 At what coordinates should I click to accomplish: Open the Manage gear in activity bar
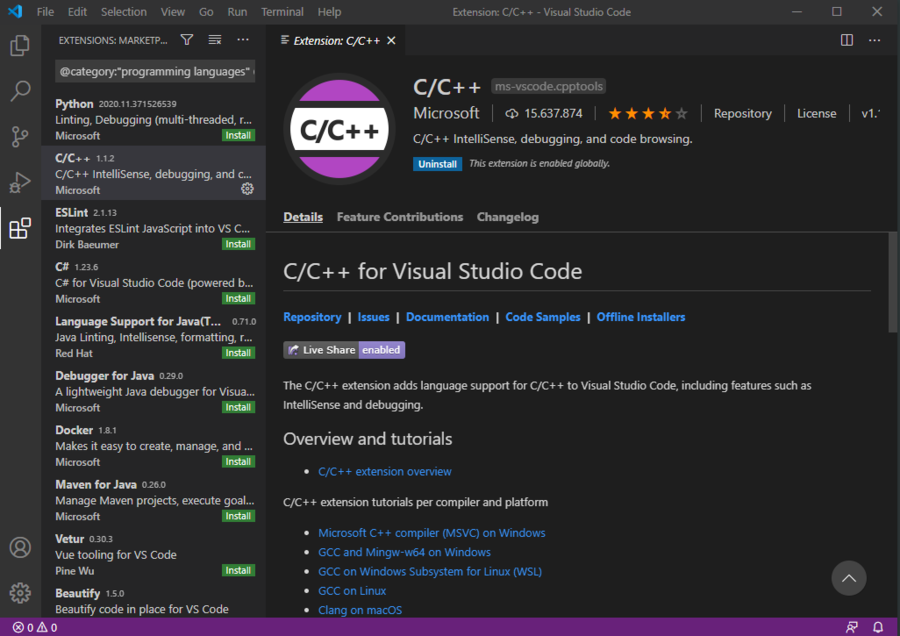point(20,593)
